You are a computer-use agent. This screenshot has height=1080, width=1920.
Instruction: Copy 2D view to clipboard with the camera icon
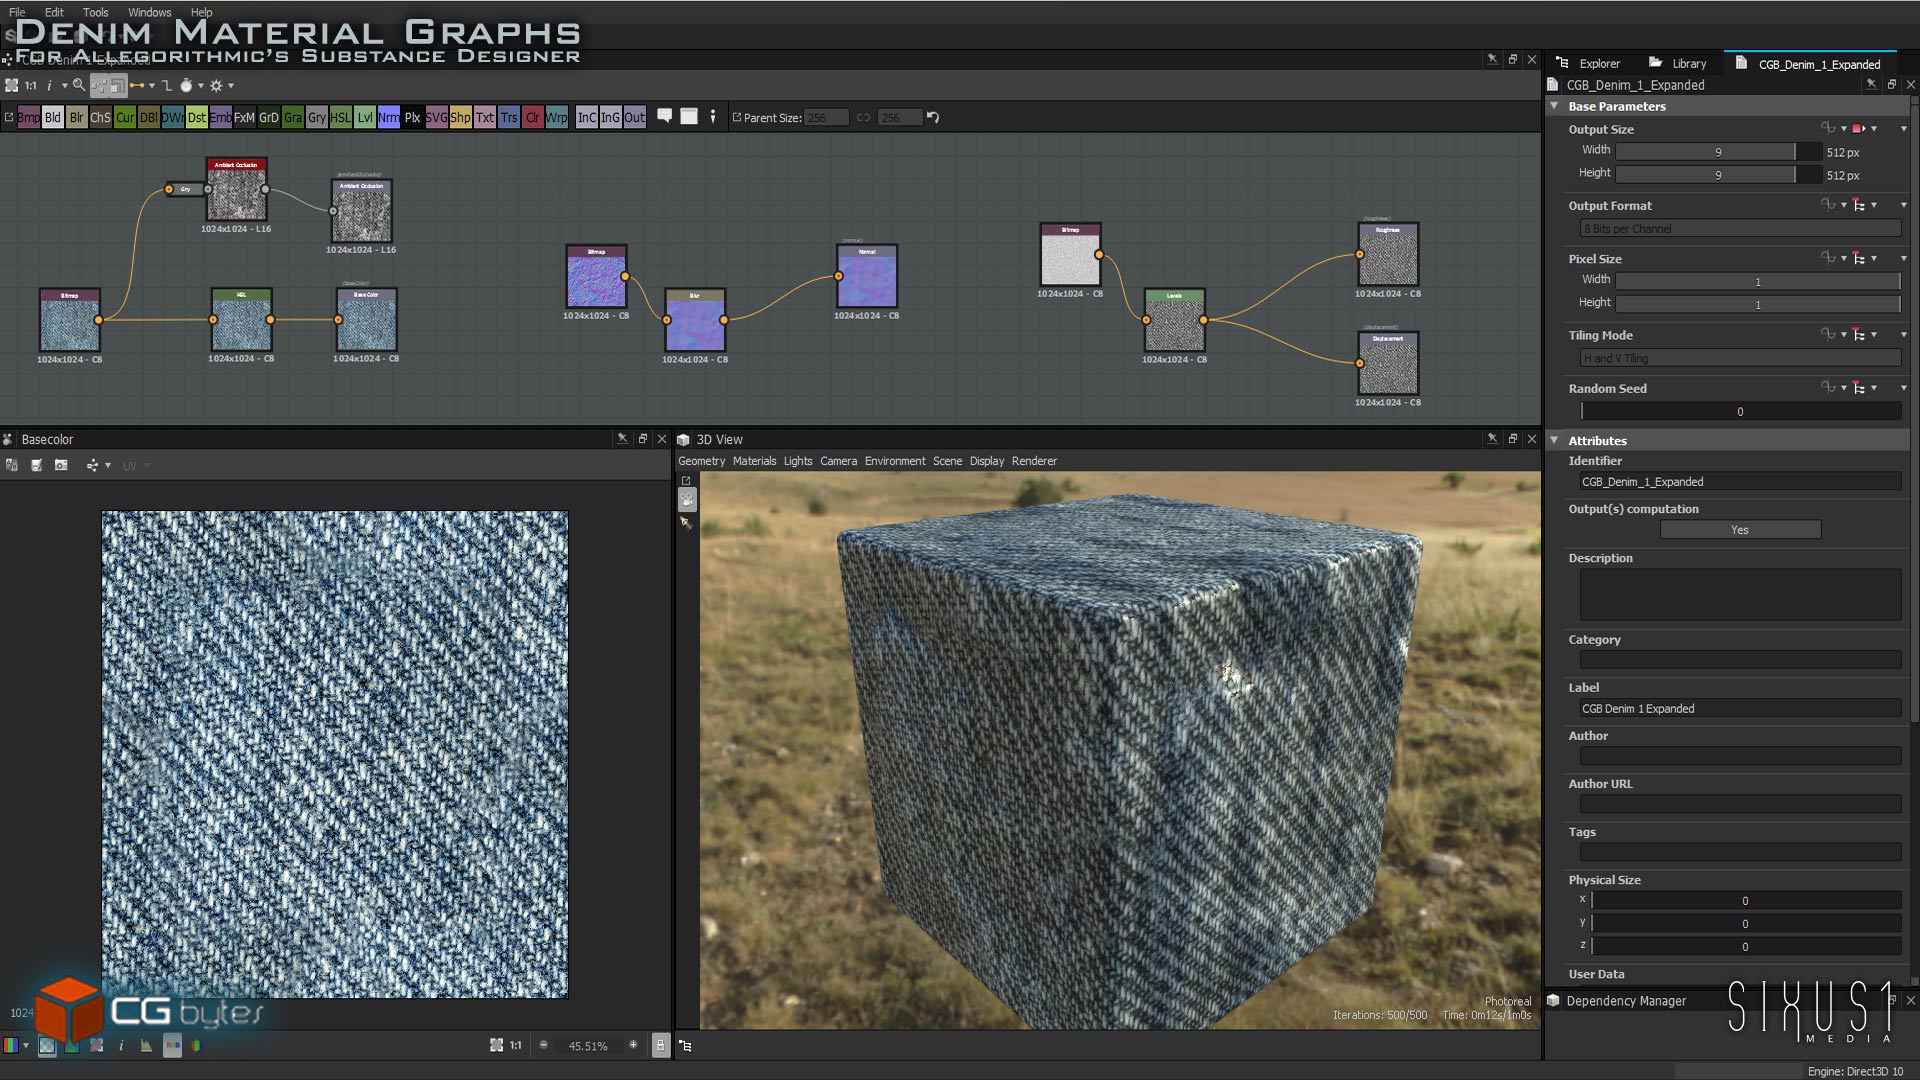click(61, 465)
